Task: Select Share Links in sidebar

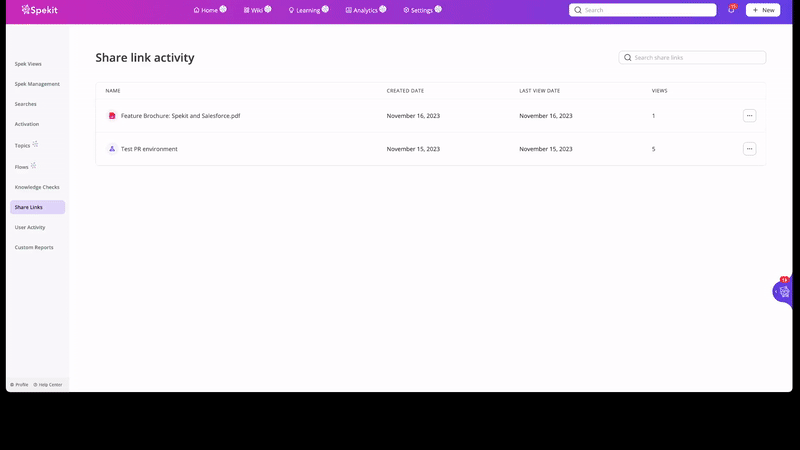Action: [37, 207]
